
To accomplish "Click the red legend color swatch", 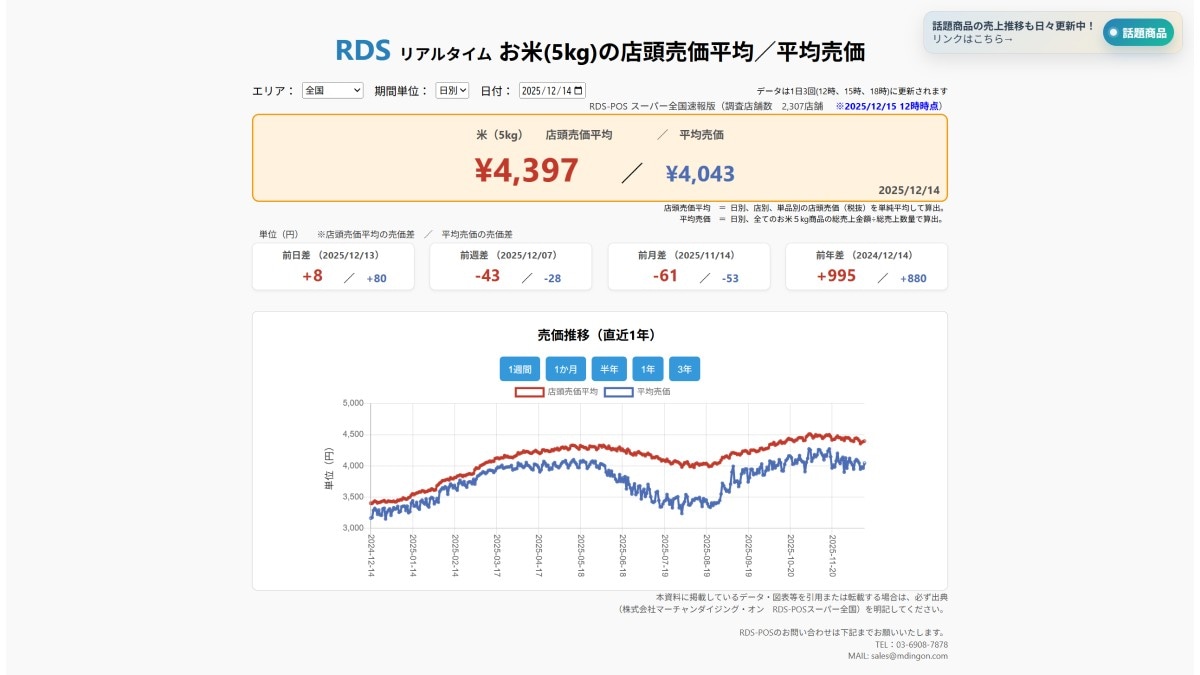I will click(x=530, y=392).
